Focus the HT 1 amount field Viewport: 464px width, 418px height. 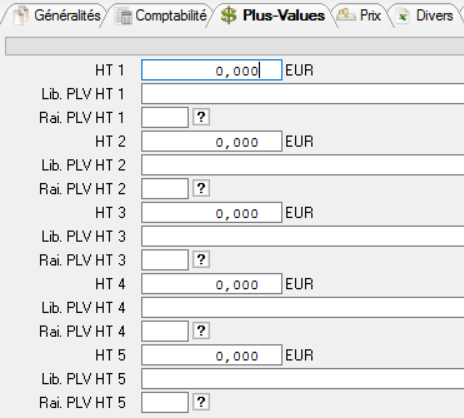coord(212,70)
